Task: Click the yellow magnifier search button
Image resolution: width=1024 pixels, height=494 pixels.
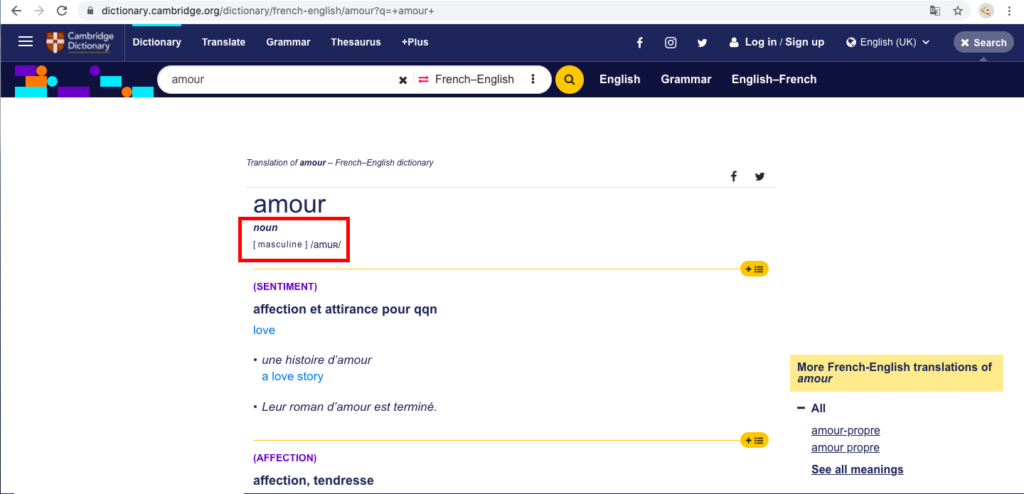Action: tap(569, 80)
